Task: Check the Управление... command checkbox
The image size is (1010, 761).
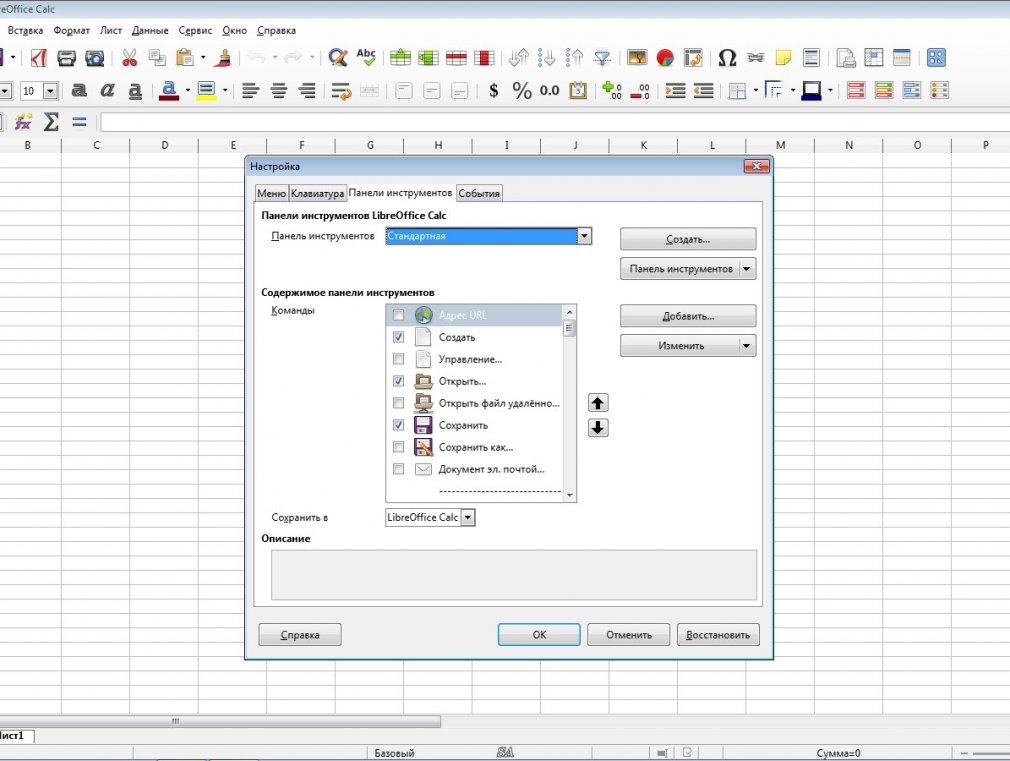Action: point(399,359)
